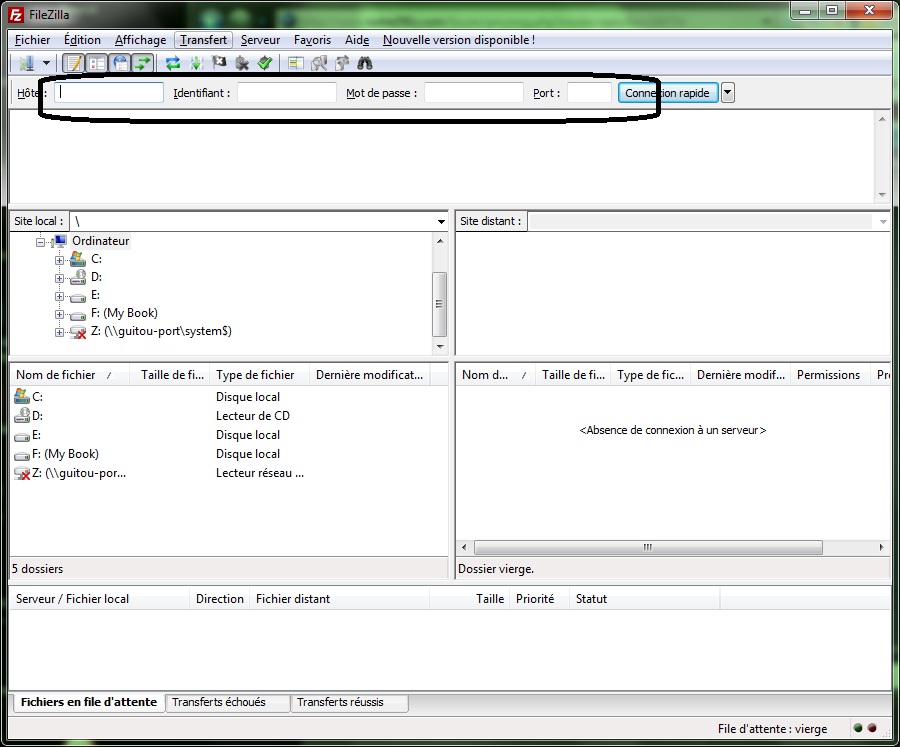Click the process queue toolbar icon
Viewport: 900px width, 747px height.
pos(196,63)
